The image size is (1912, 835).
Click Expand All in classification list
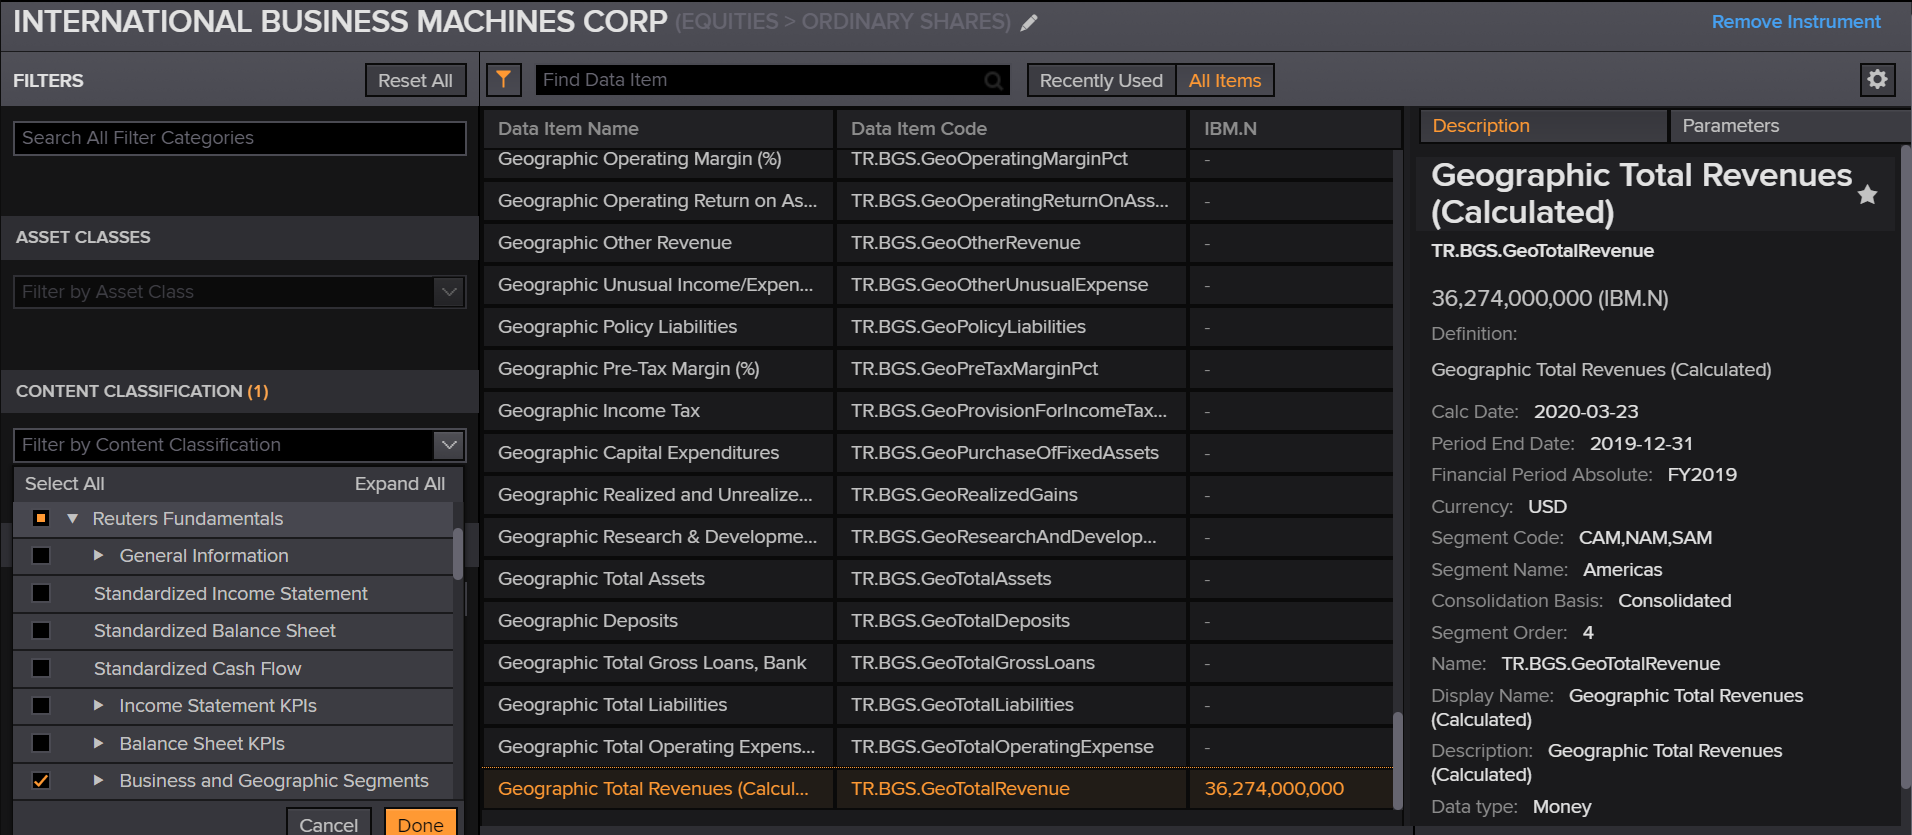click(x=400, y=484)
